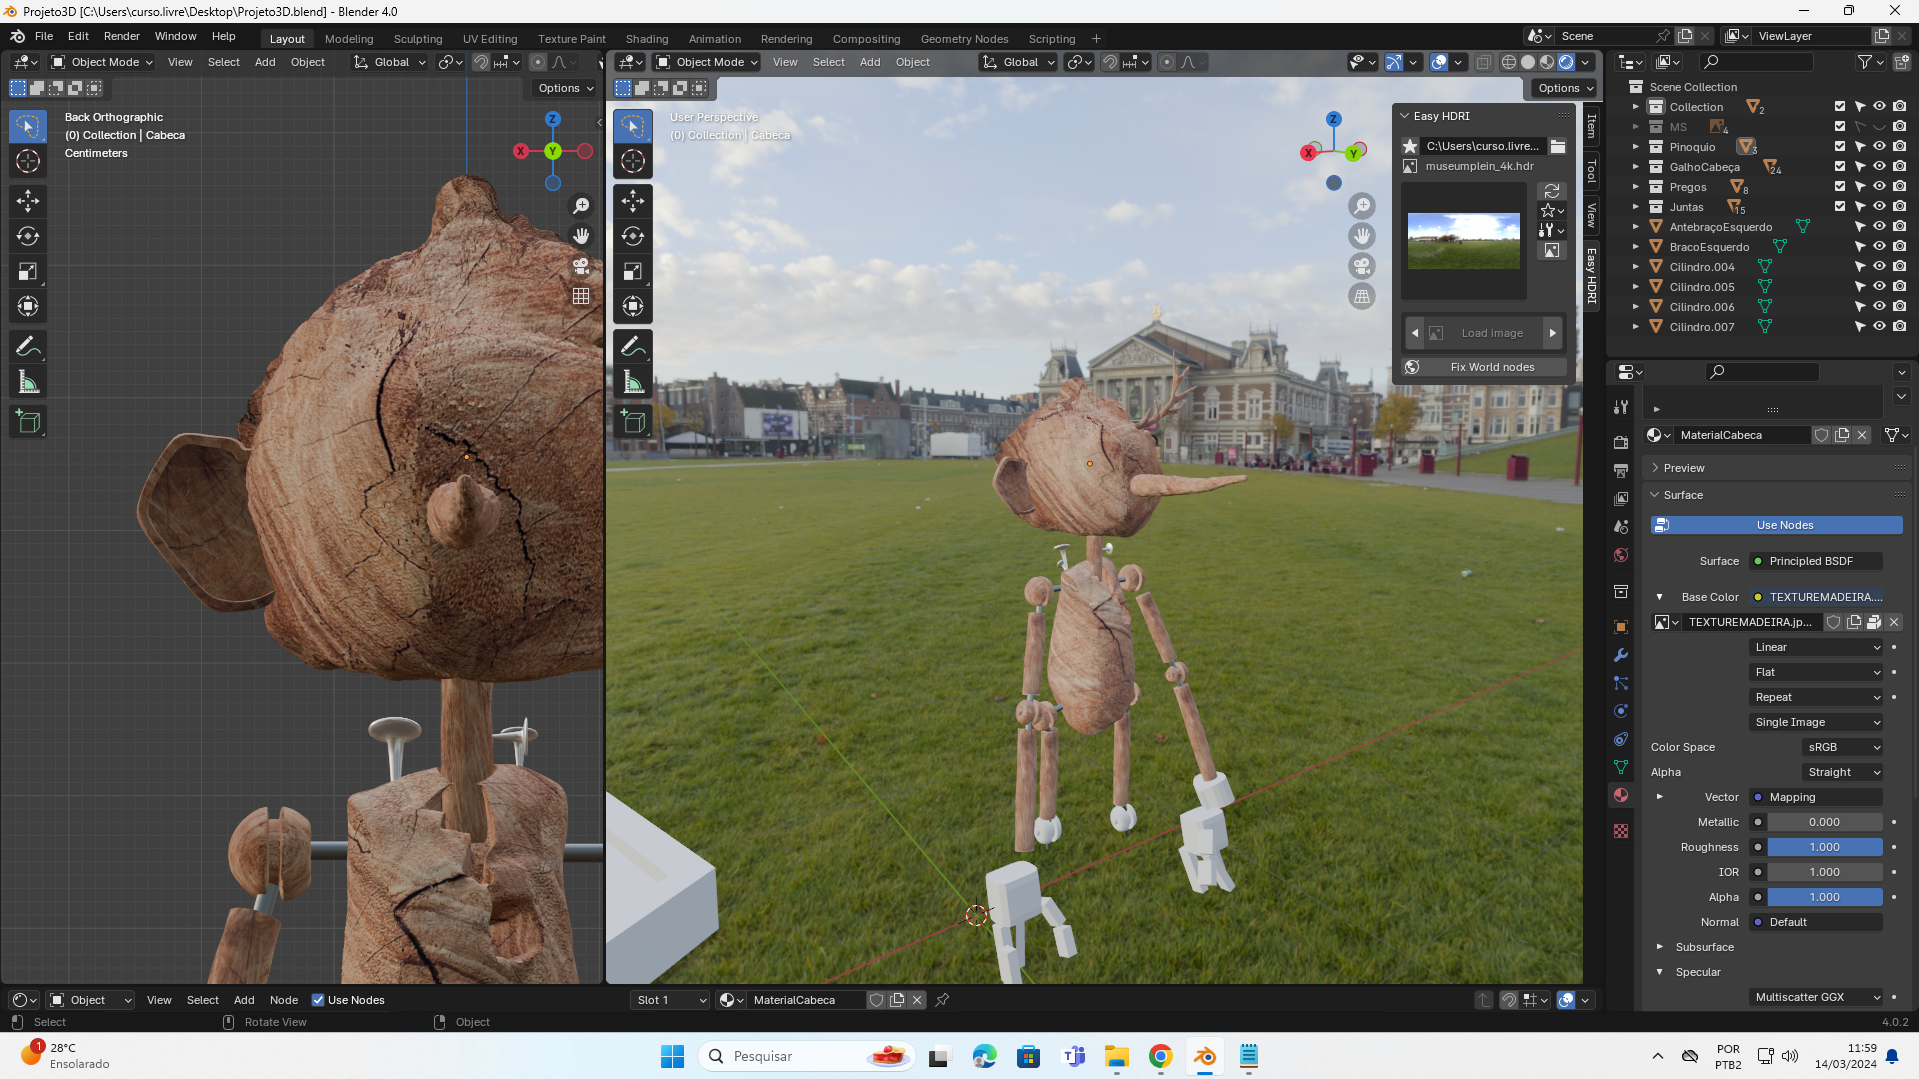1919x1079 pixels.
Task: Open the World properties tab icon
Action: [x=1621, y=555]
